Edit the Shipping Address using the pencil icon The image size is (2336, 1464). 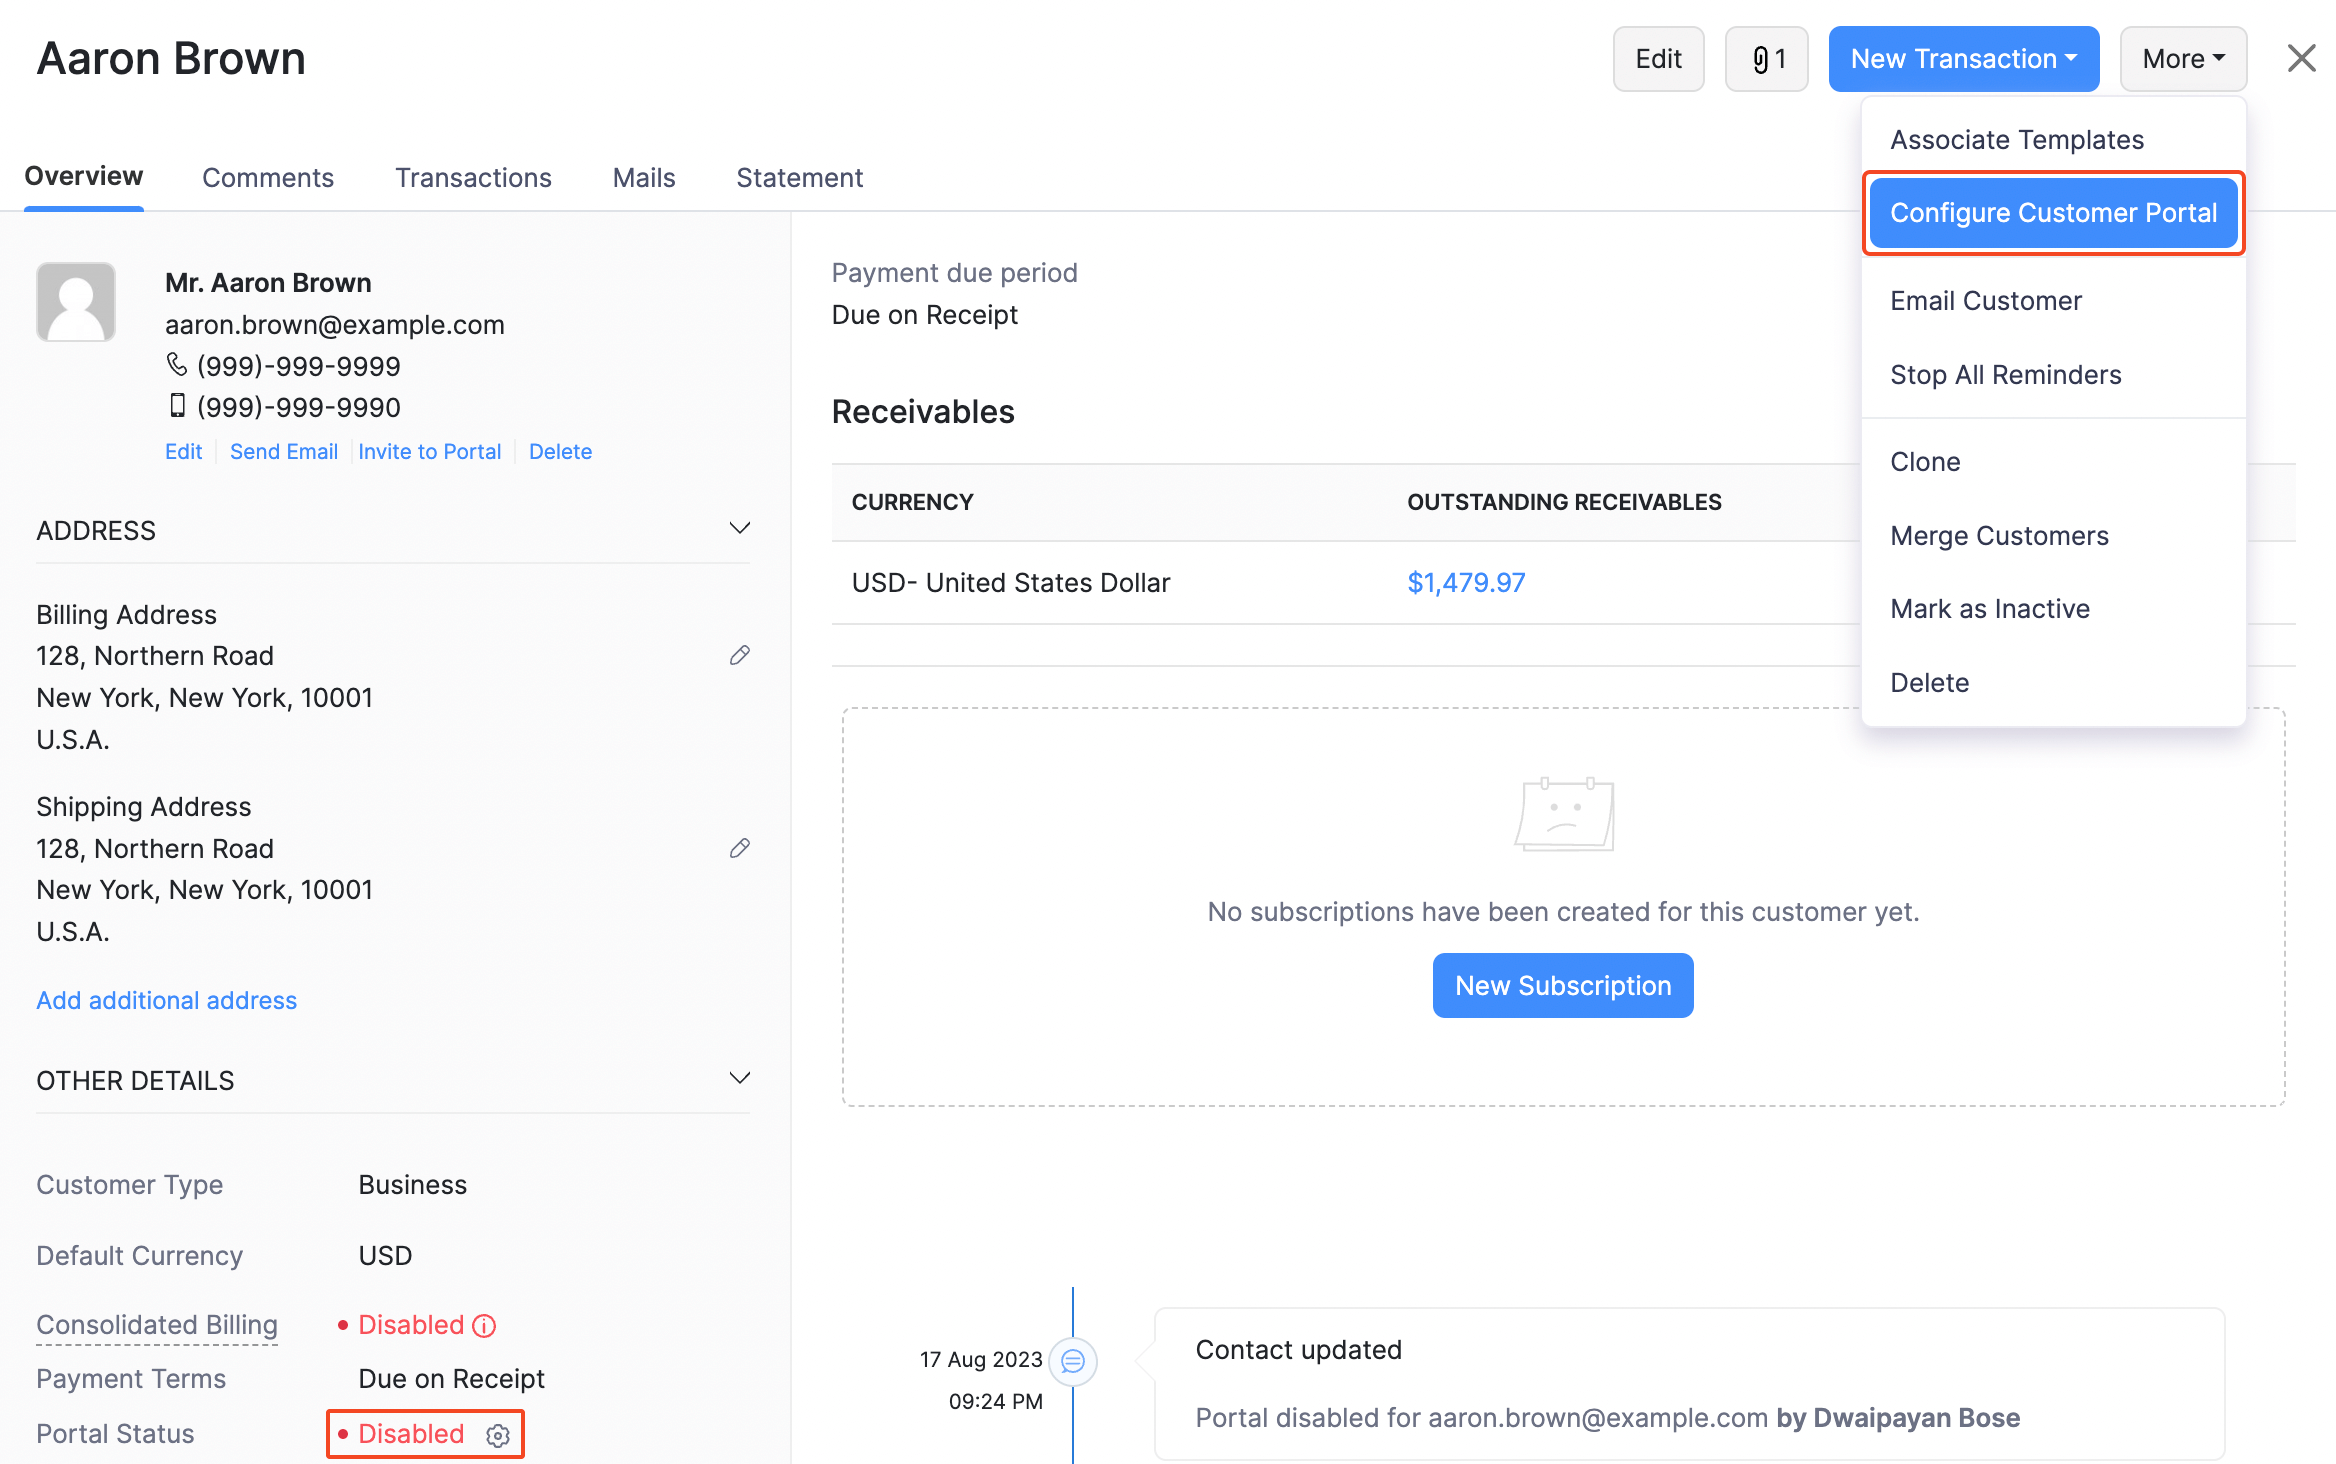[739, 848]
